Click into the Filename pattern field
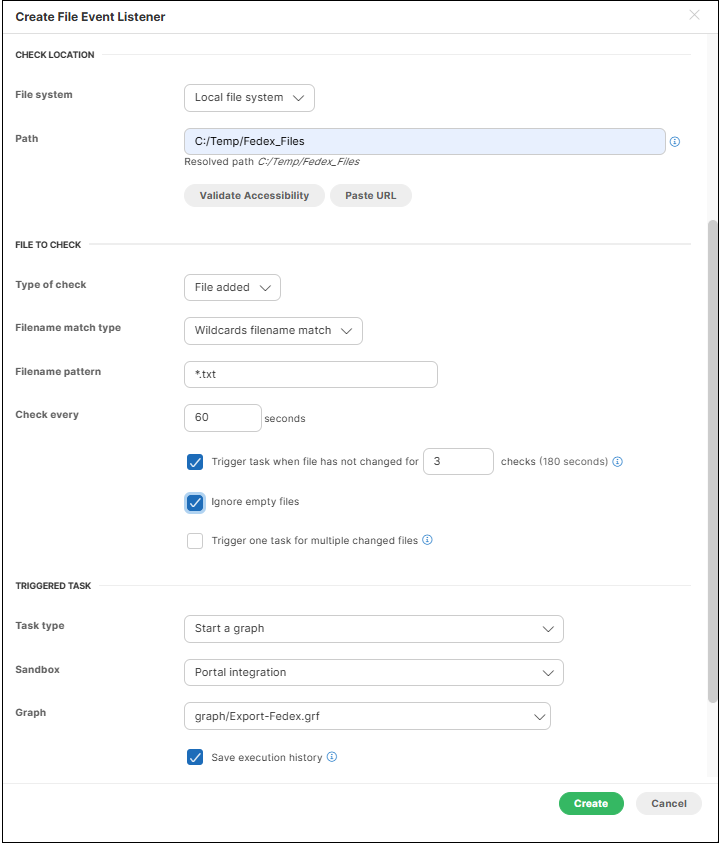This screenshot has width=719, height=843. (311, 375)
